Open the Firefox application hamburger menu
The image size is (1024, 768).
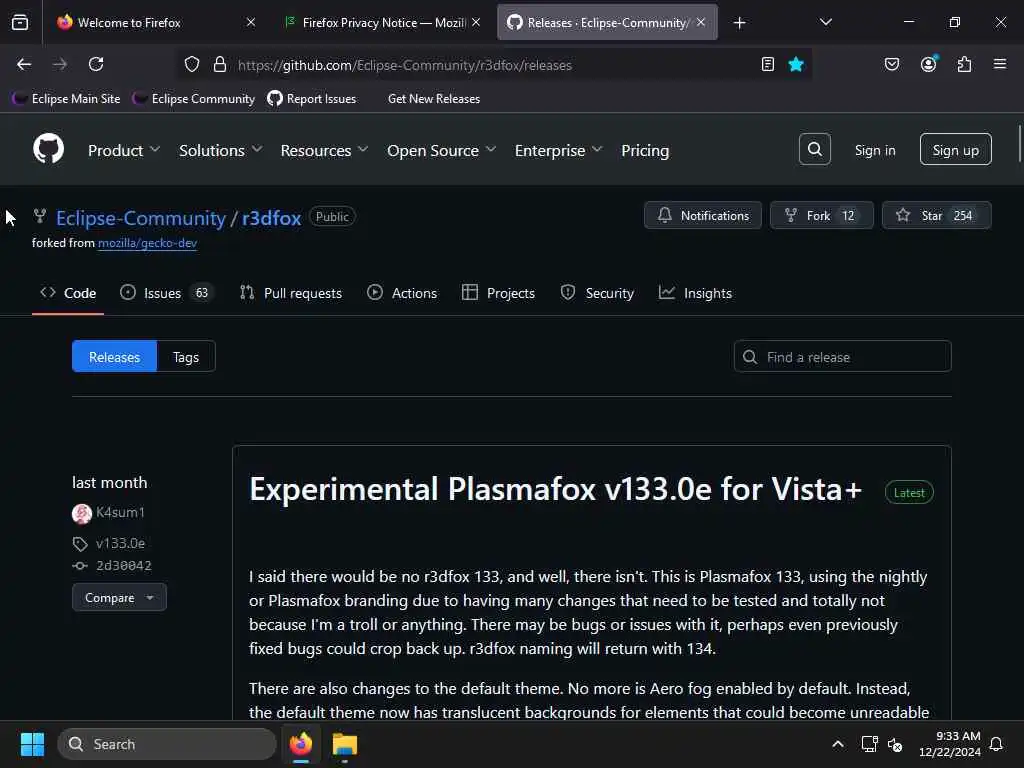[x=1000, y=64]
